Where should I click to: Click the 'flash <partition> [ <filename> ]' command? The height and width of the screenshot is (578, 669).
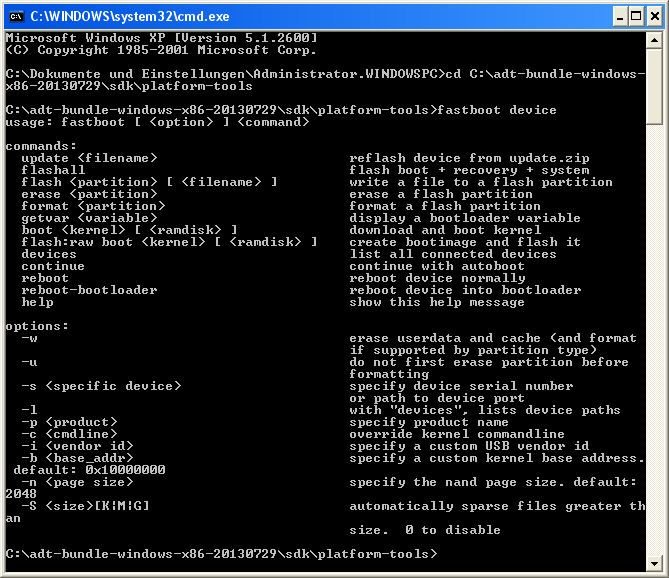point(149,182)
